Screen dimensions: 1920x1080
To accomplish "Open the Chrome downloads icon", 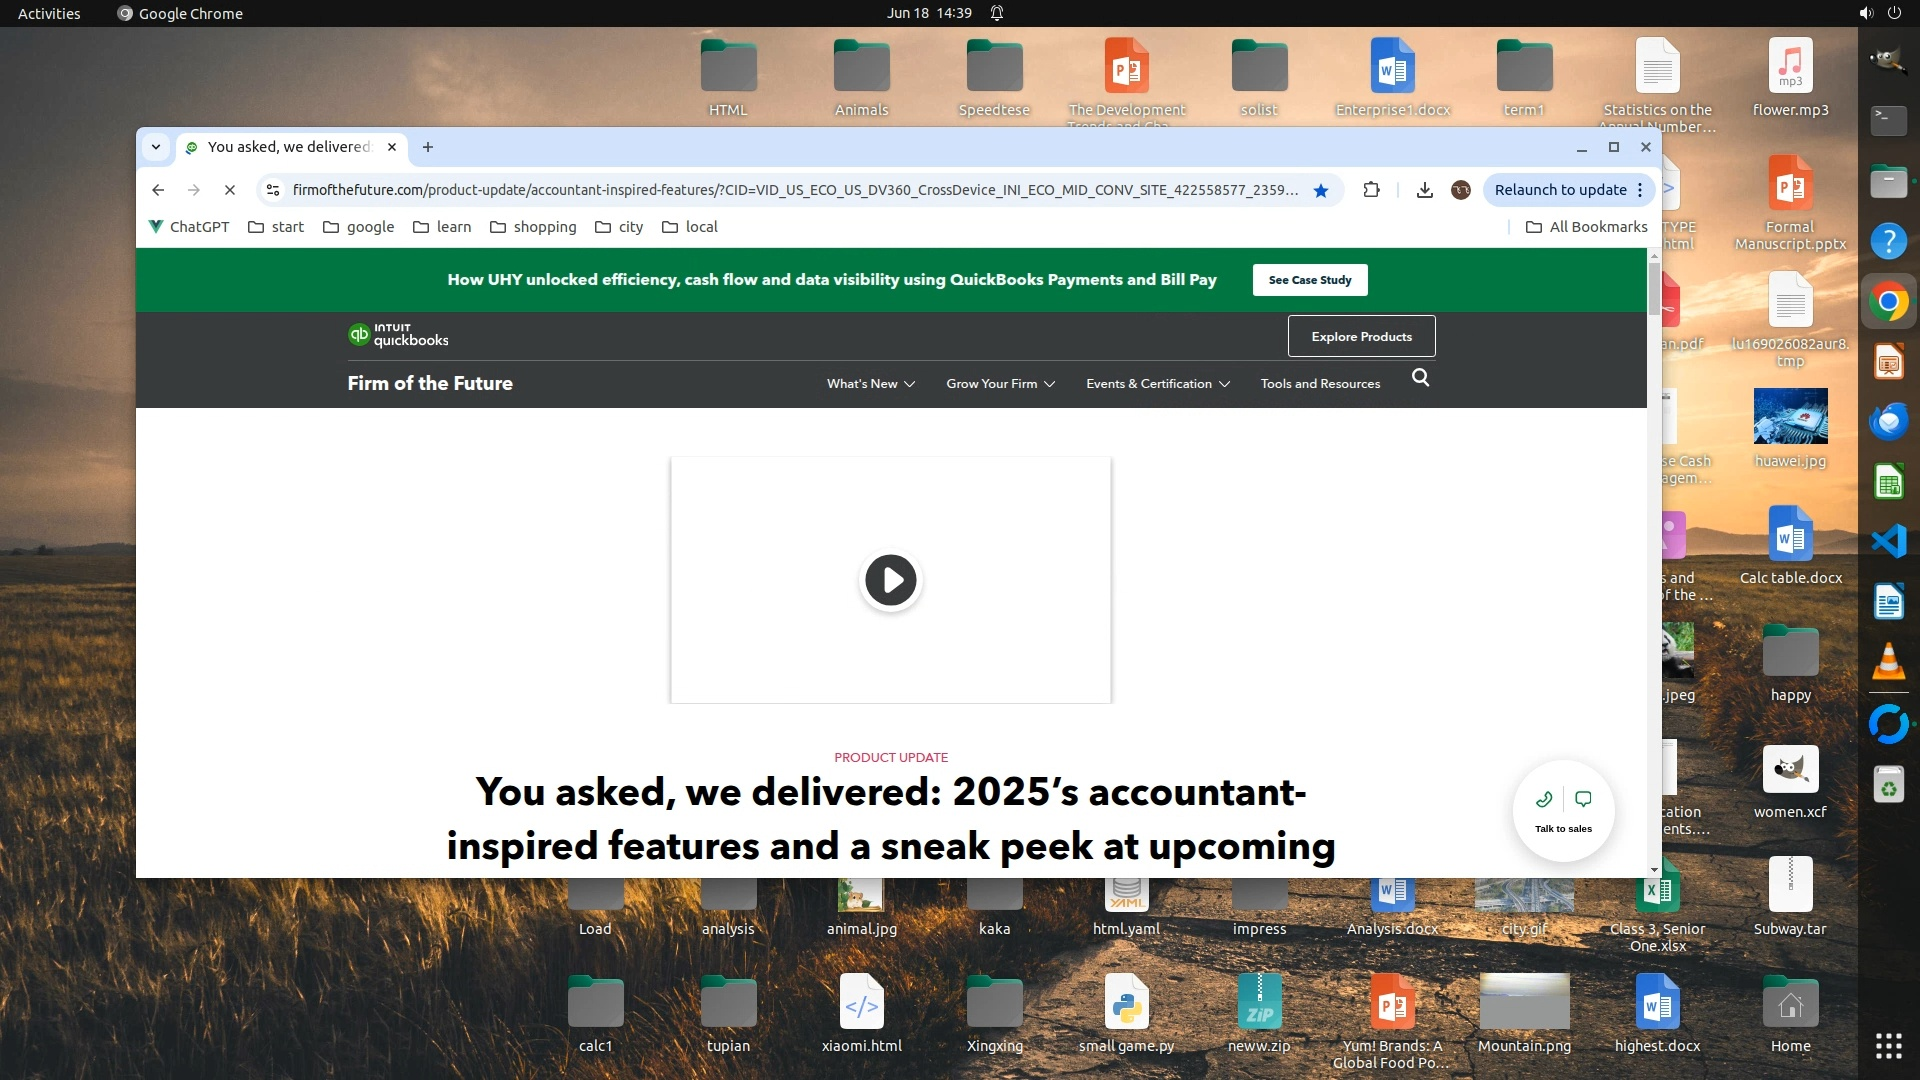I will (x=1425, y=190).
